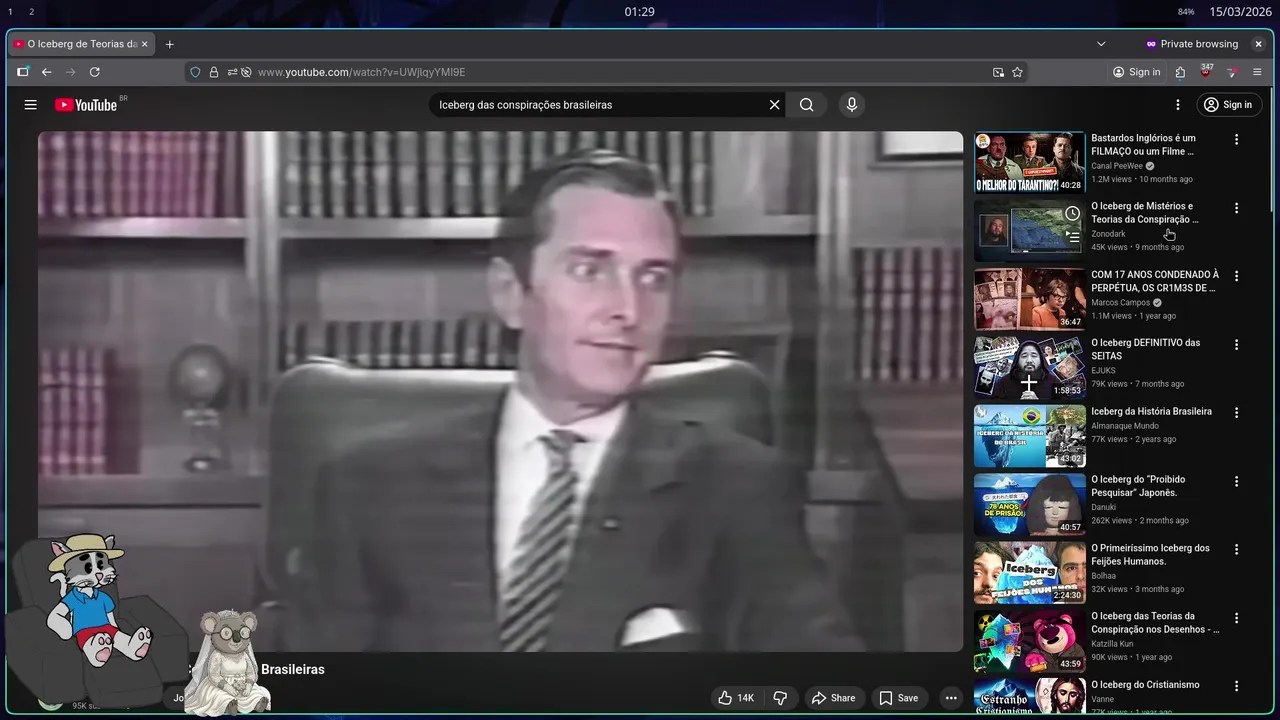This screenshot has height=720, width=1280.
Task: Click the video player to pause
Action: pyautogui.click(x=500, y=391)
